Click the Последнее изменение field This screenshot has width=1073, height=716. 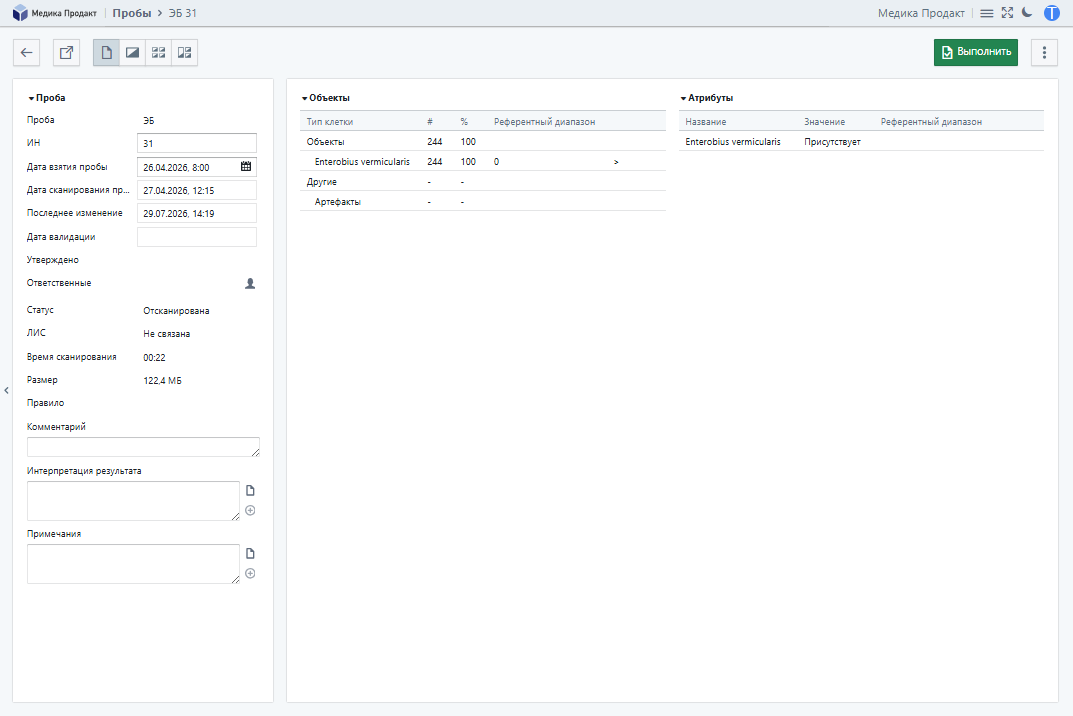coord(197,214)
